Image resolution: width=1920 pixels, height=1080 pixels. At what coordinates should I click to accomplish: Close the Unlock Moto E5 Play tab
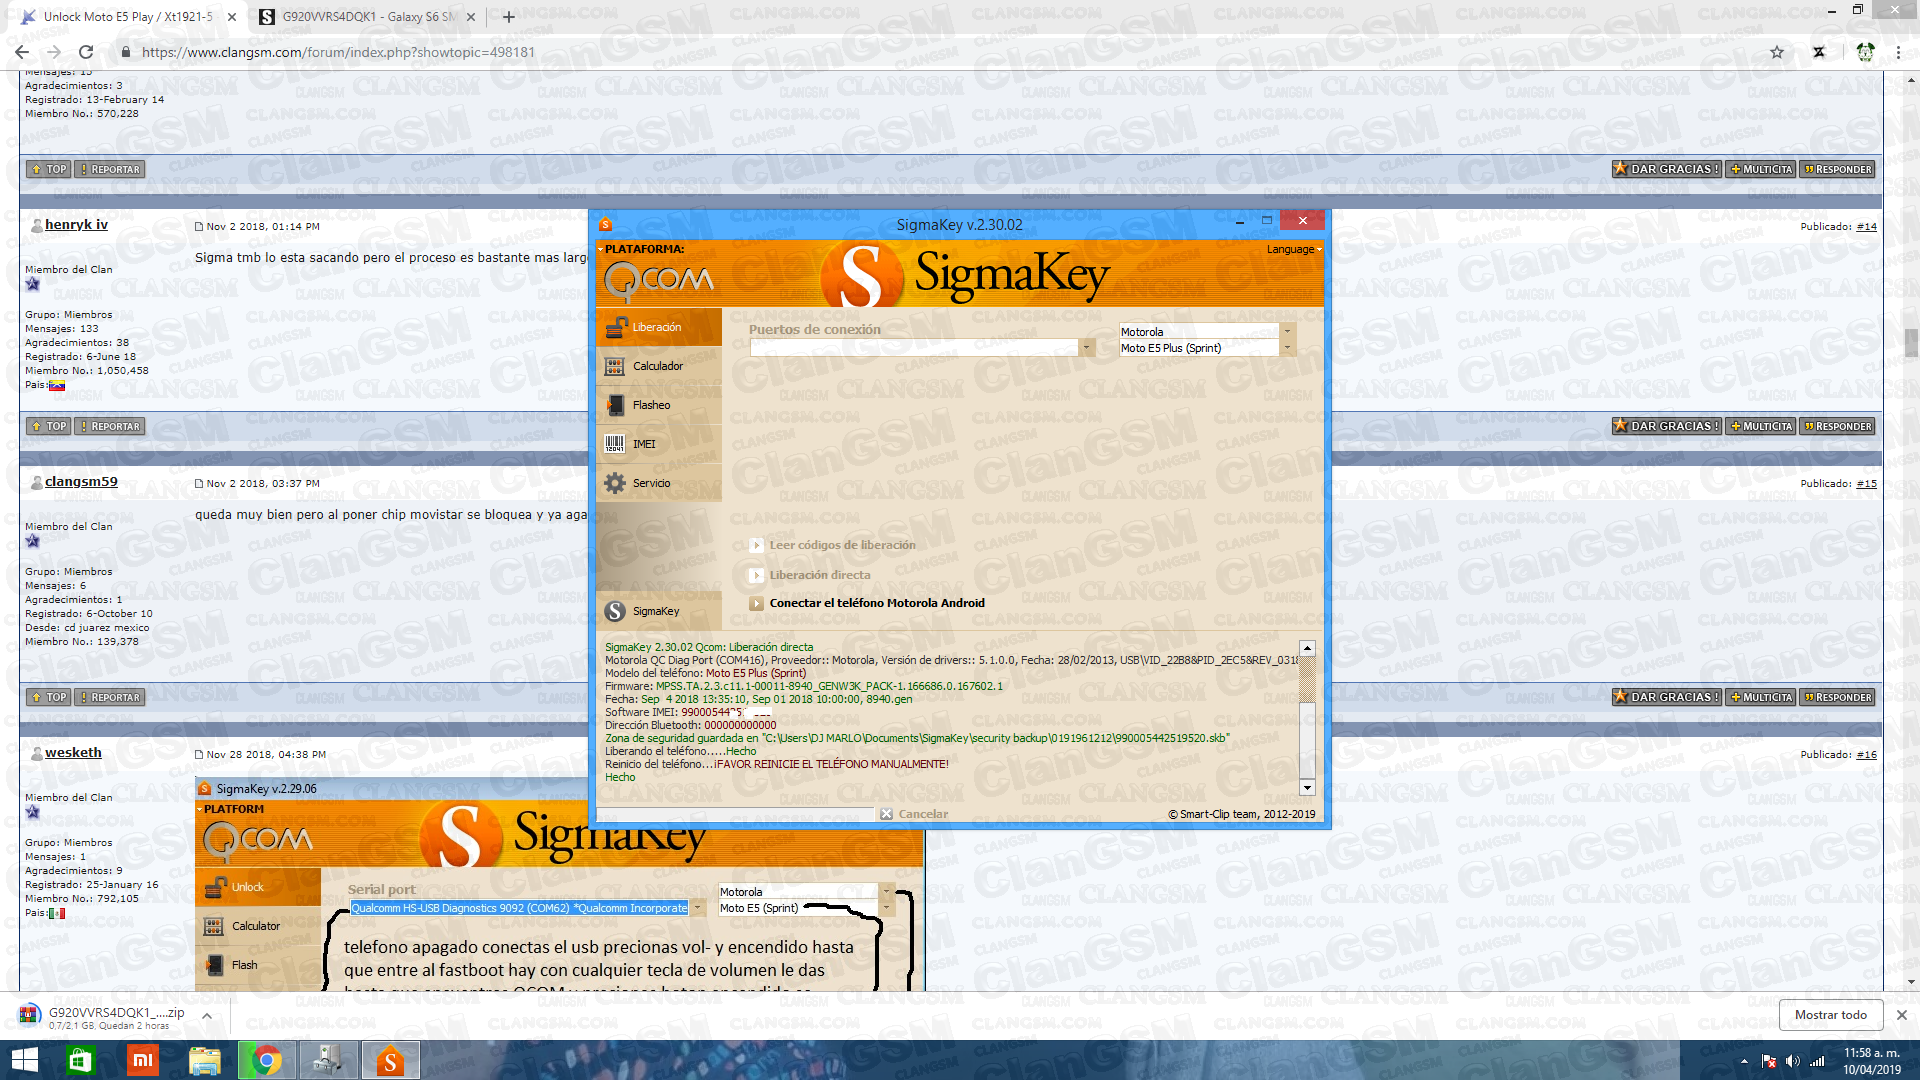pyautogui.click(x=232, y=17)
